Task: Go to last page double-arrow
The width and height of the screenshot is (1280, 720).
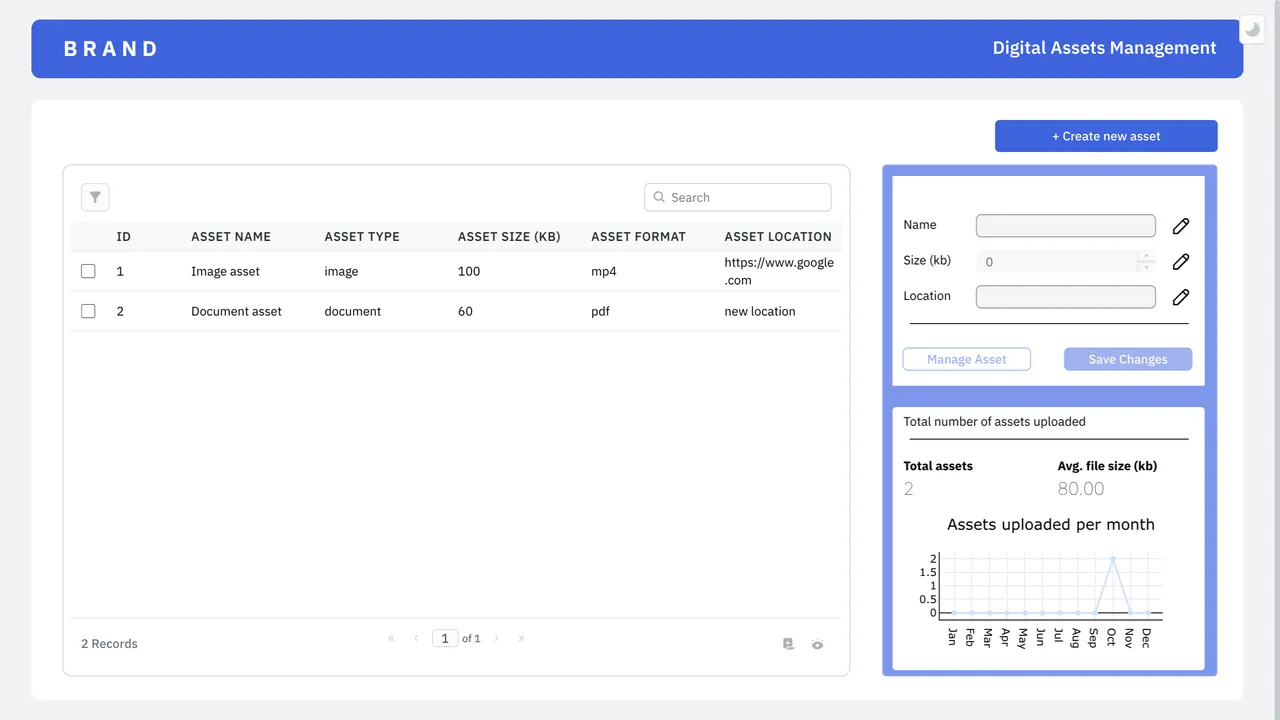Action: coord(521,638)
